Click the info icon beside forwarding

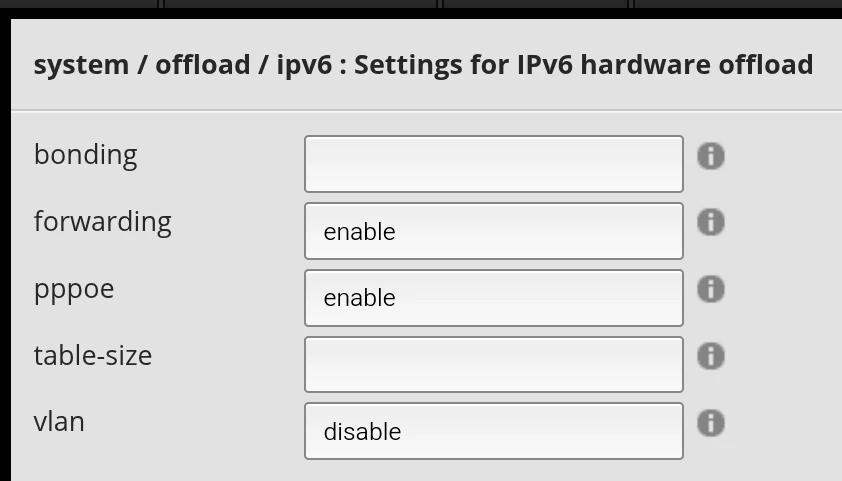(x=710, y=222)
